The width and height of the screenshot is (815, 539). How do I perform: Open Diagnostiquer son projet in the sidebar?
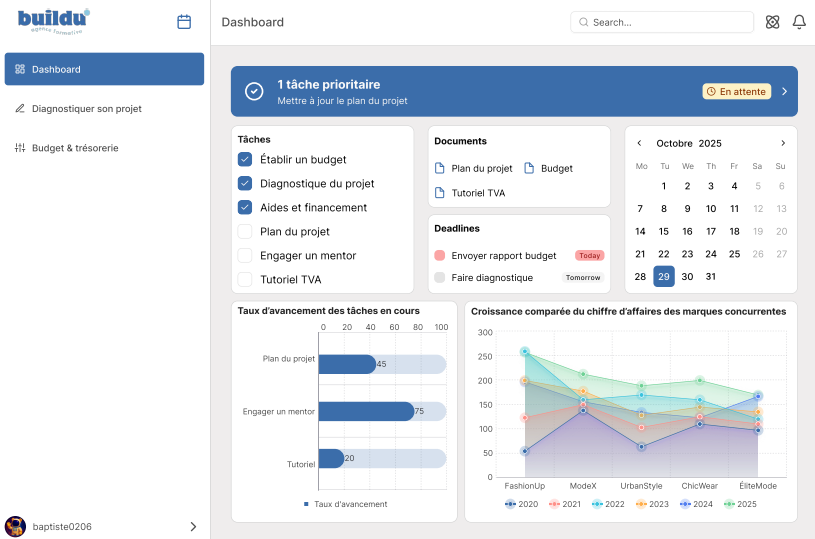(x=86, y=108)
